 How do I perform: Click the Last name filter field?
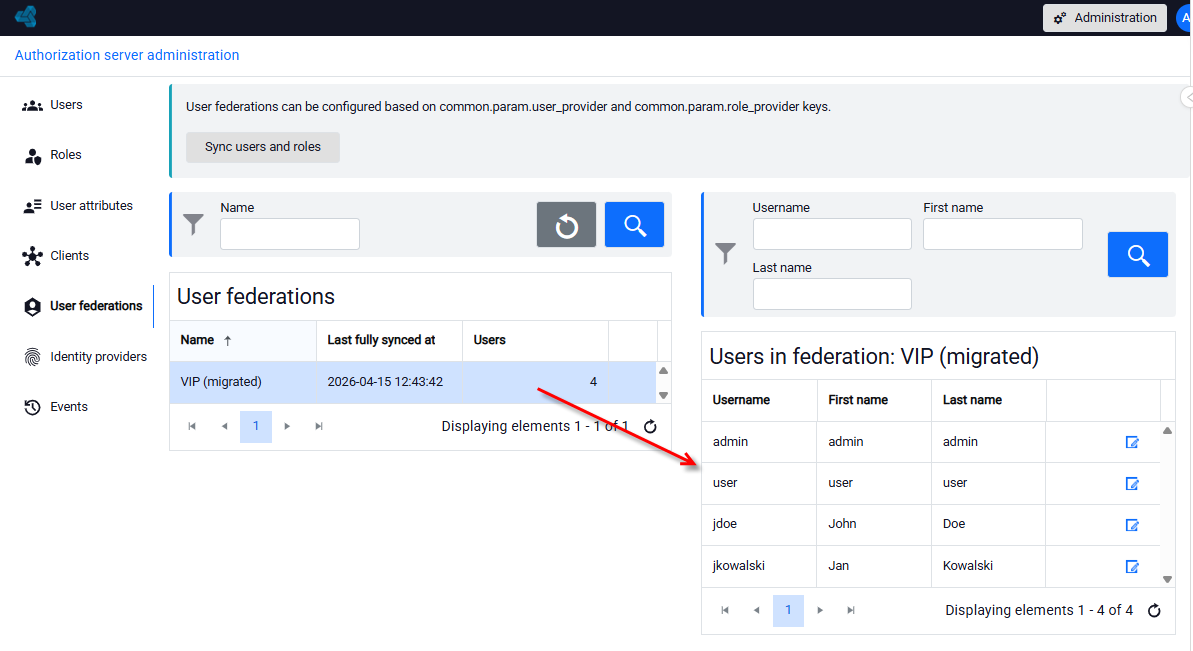pyautogui.click(x=832, y=294)
